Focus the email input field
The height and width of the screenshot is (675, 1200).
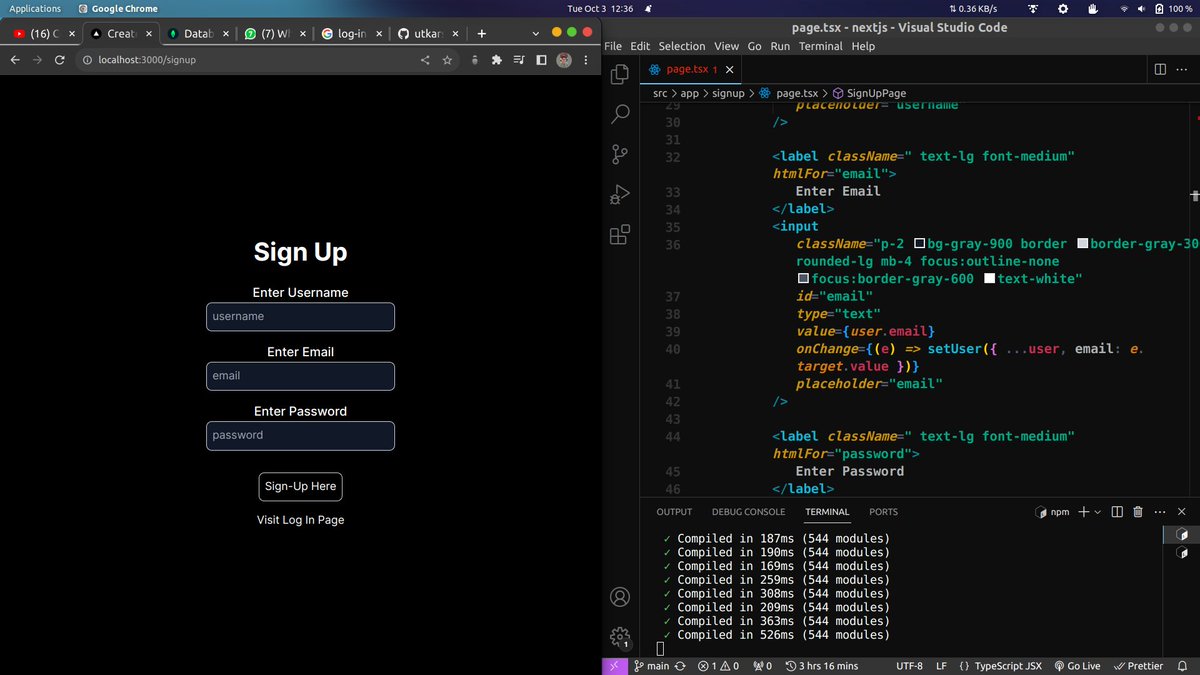pos(300,376)
